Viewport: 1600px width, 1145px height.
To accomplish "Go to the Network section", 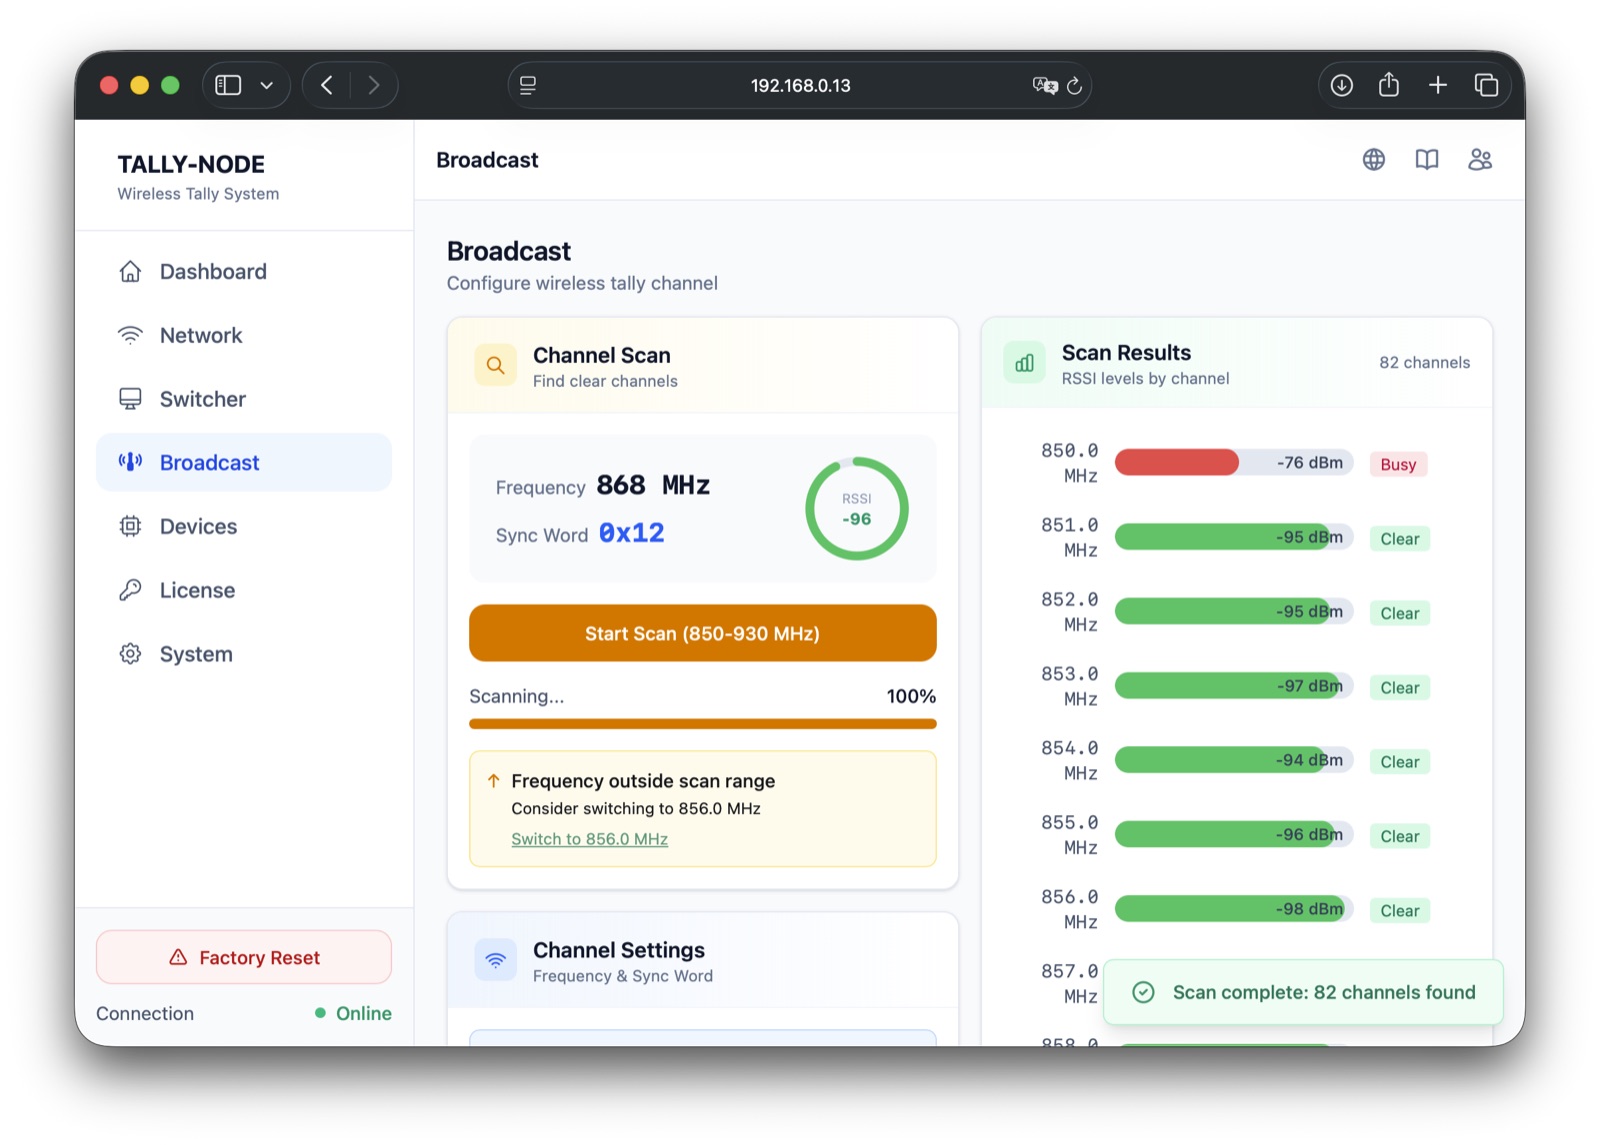I will pyautogui.click(x=243, y=336).
